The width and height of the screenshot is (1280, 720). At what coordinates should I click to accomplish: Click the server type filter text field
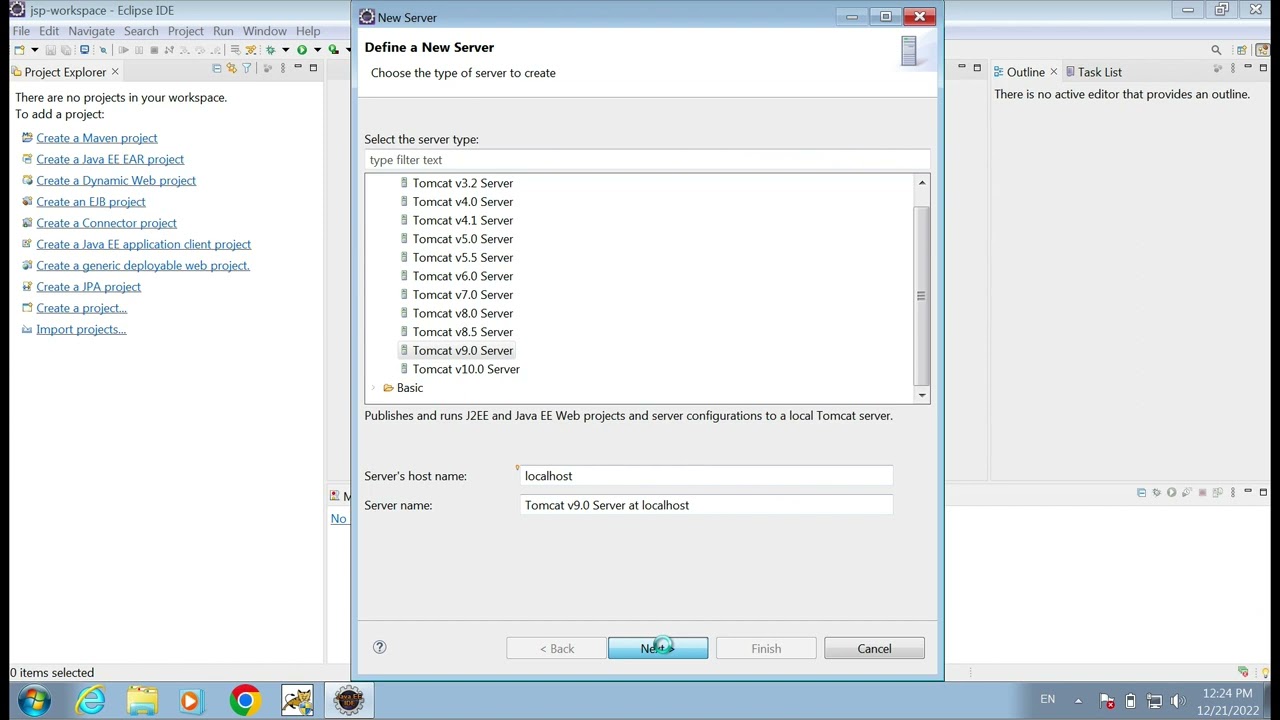coord(647,160)
